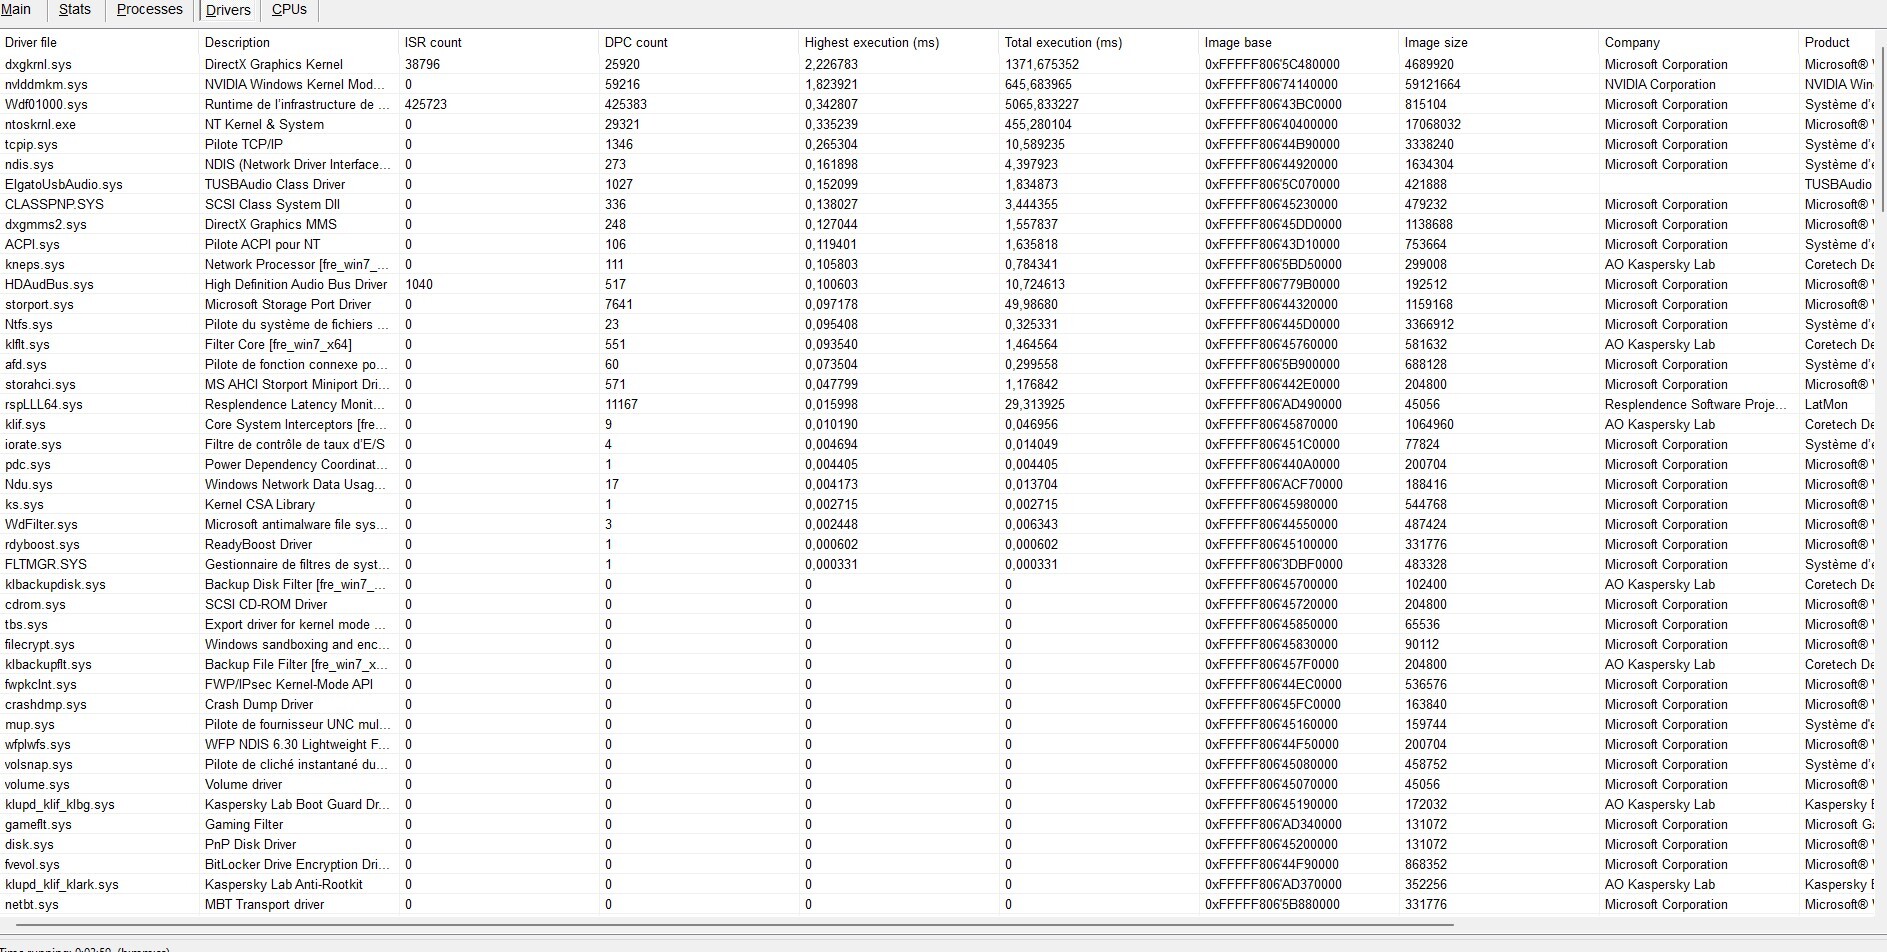Select the ndis.sys driver row
Screen dimensions: 1887x952
coord(938,164)
